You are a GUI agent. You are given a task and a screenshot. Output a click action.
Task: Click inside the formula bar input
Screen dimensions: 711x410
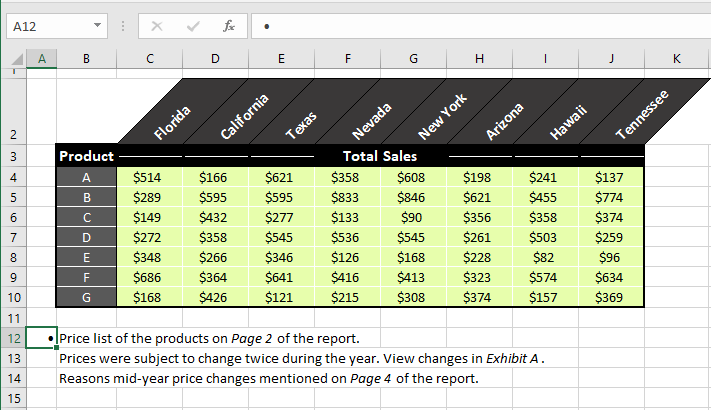click(x=481, y=26)
